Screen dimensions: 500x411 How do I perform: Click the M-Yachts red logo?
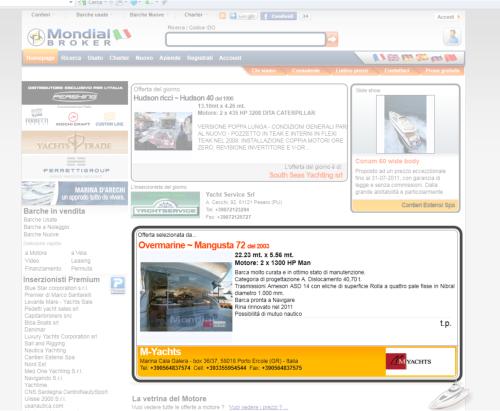tap(409, 361)
